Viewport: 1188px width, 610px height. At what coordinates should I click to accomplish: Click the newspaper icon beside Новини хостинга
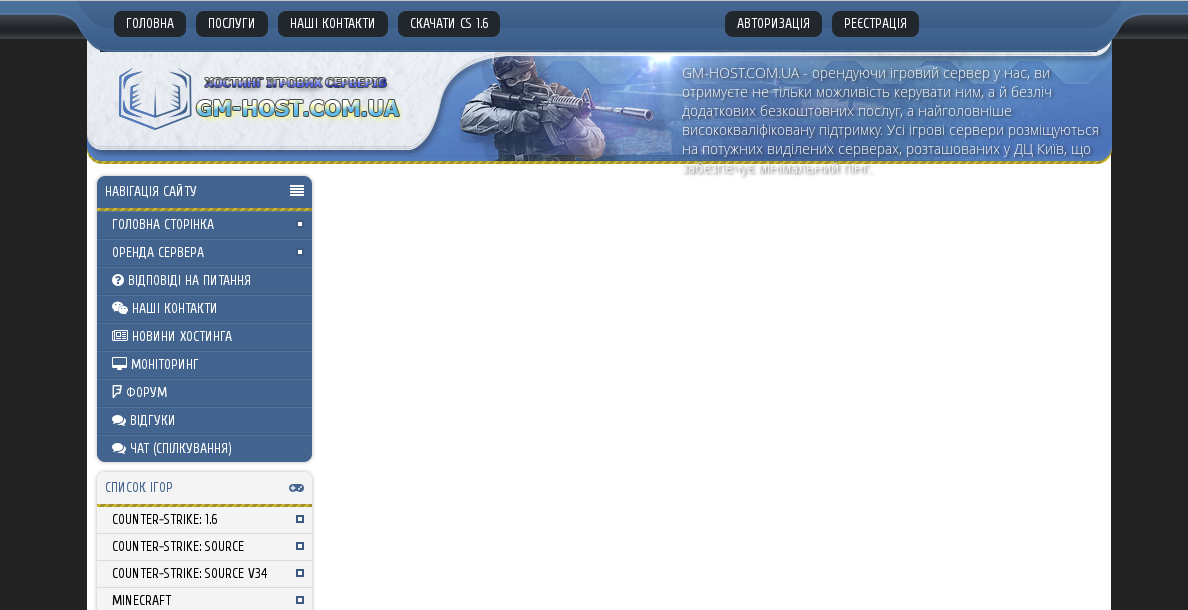pos(120,336)
